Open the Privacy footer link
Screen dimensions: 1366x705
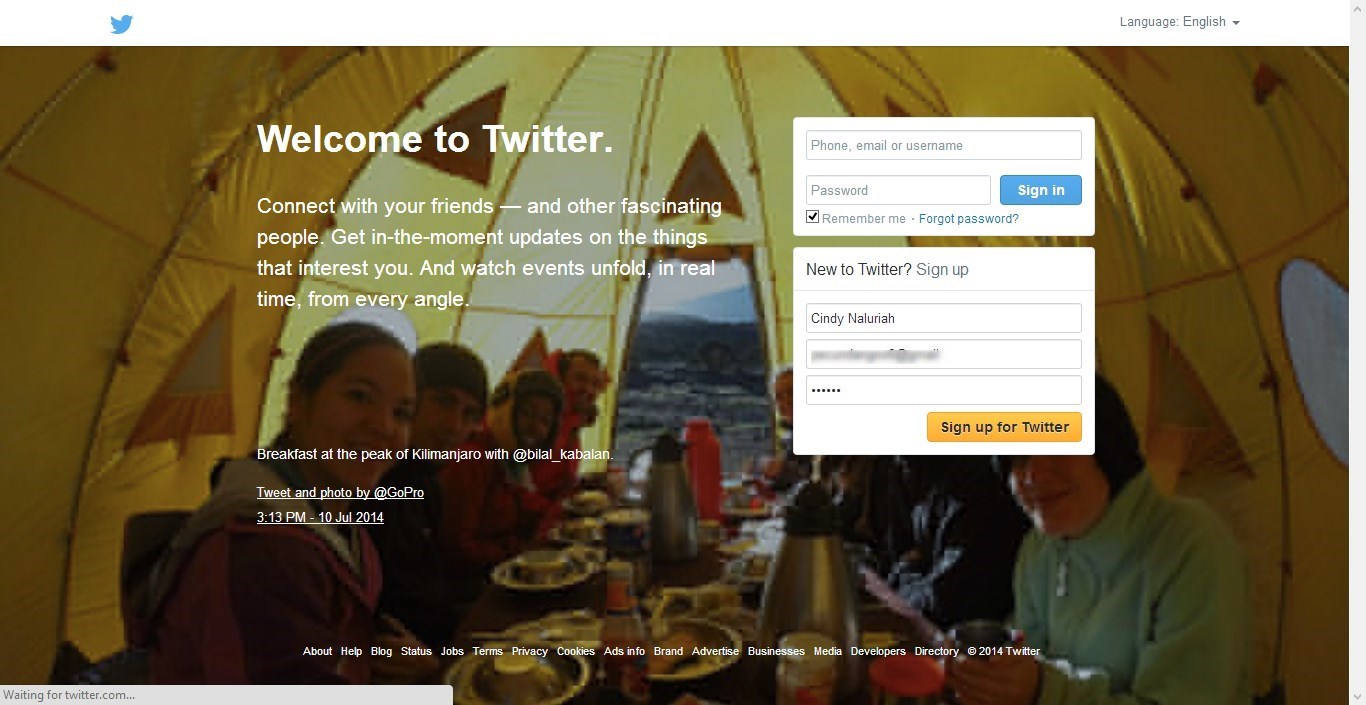[529, 651]
